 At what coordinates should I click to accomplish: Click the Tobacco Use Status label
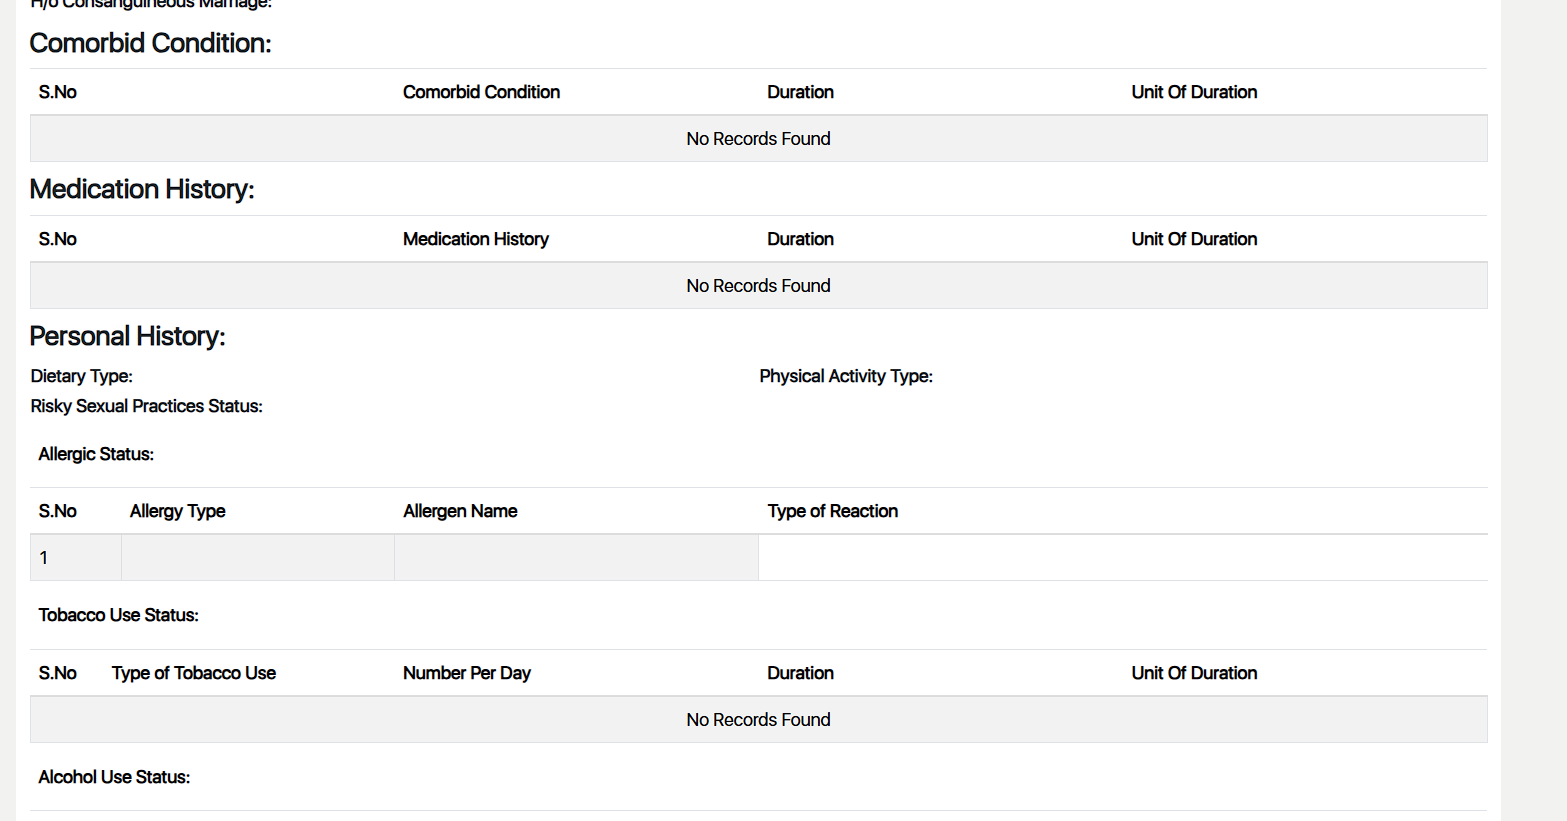point(118,615)
